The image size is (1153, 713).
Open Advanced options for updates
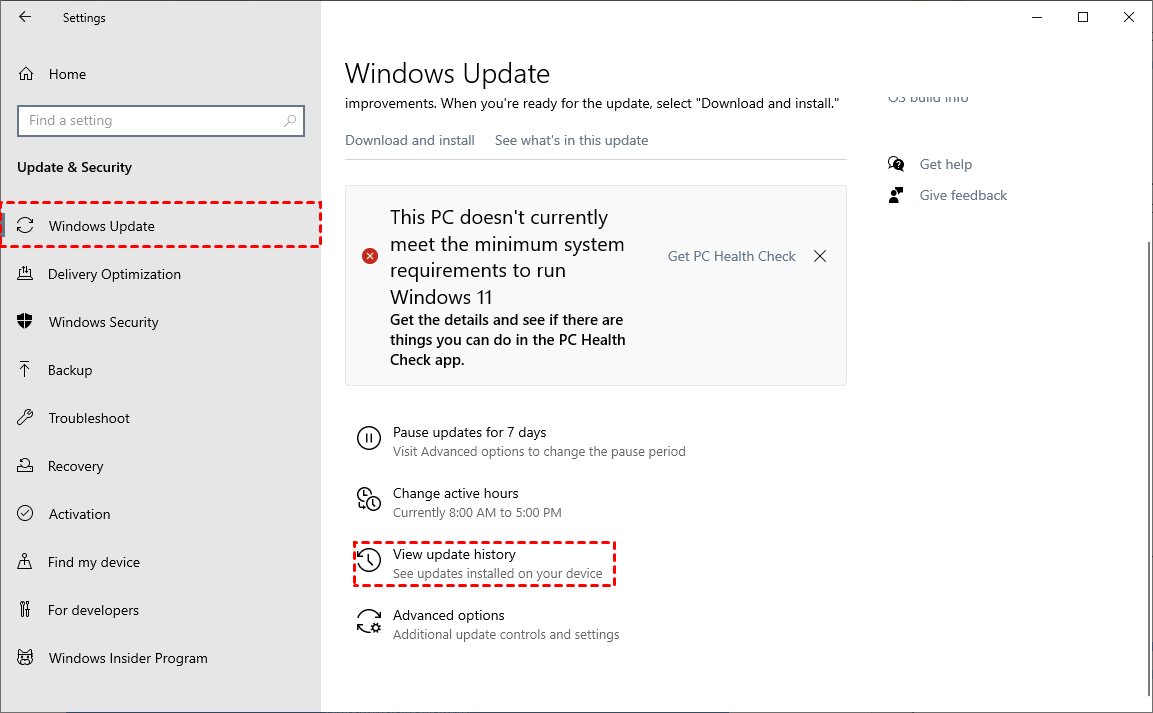click(448, 615)
